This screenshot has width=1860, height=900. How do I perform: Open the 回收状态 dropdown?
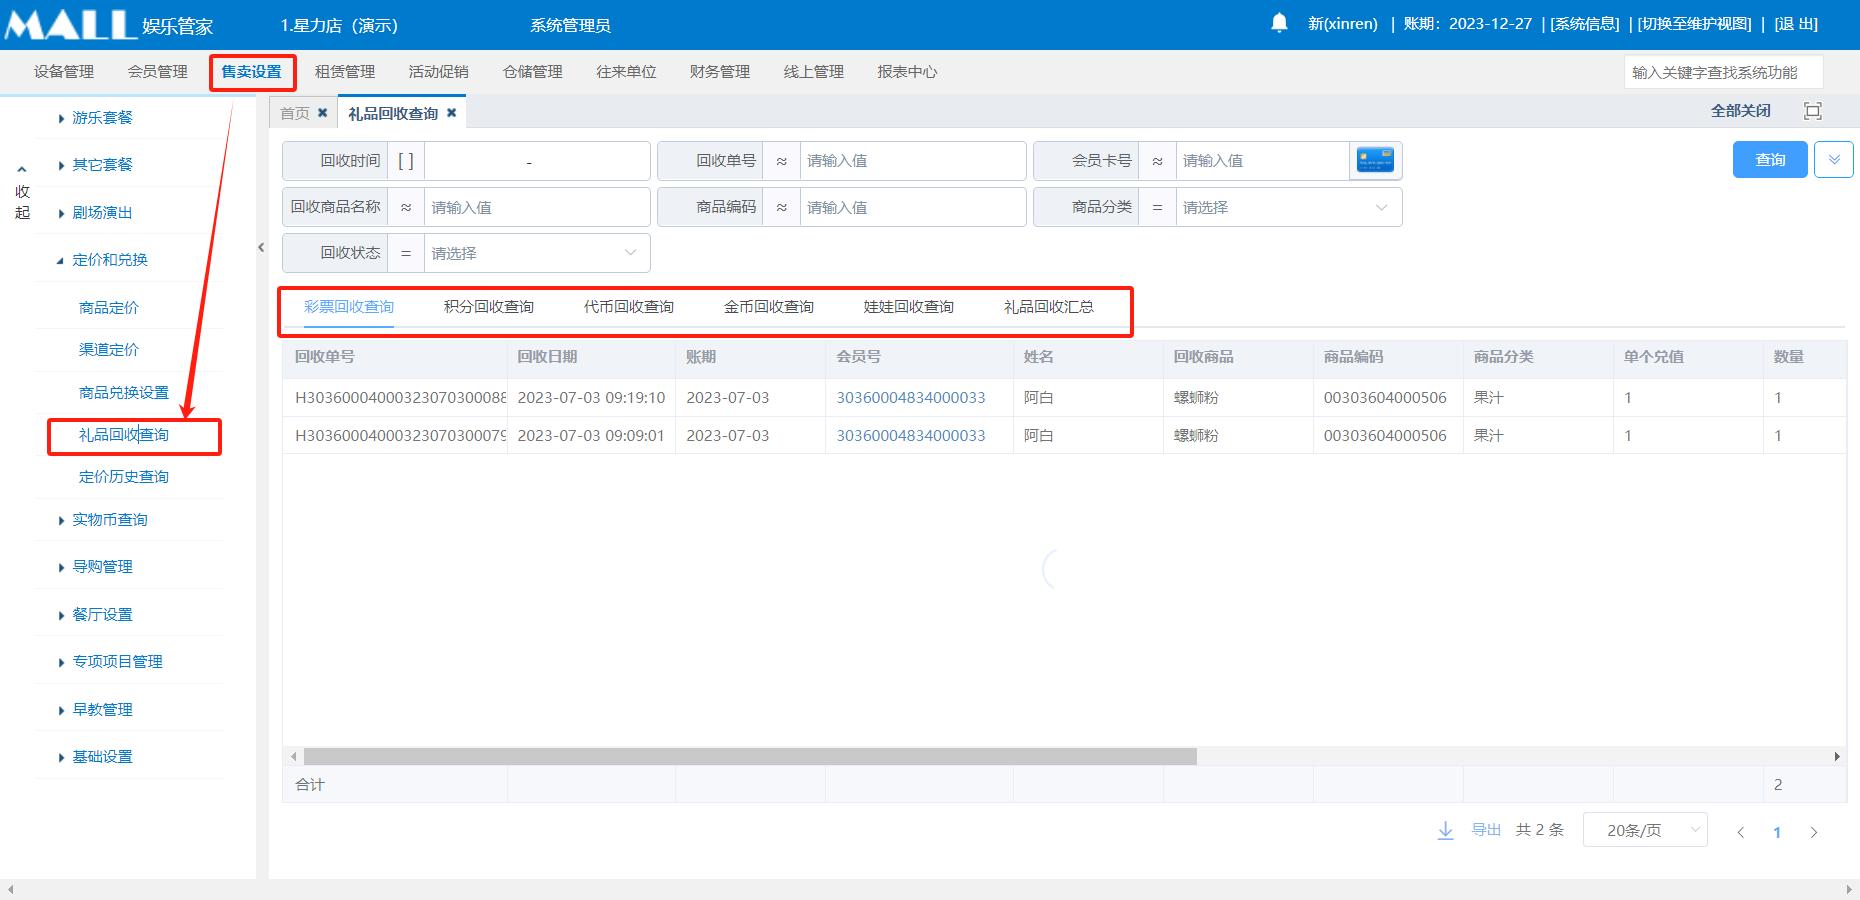(x=537, y=253)
